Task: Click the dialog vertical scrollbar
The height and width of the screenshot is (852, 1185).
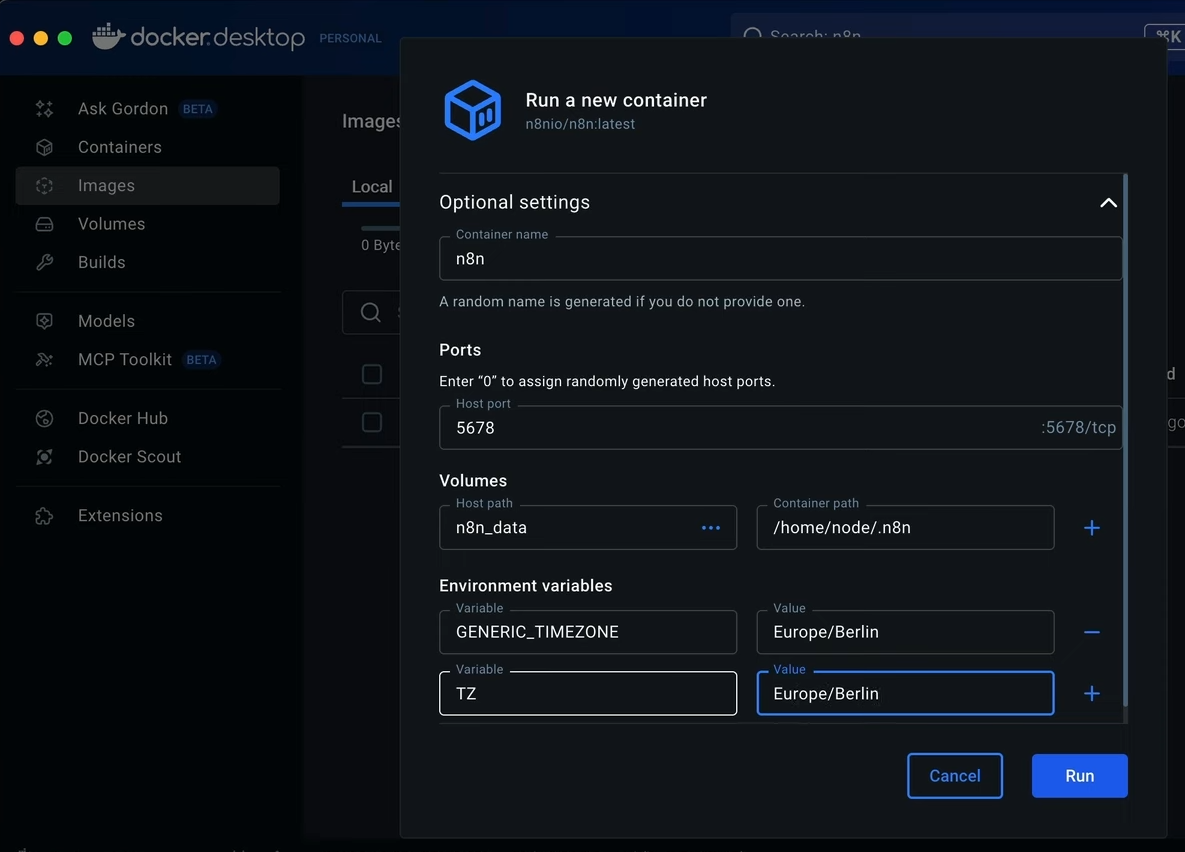Action: tap(1125, 441)
